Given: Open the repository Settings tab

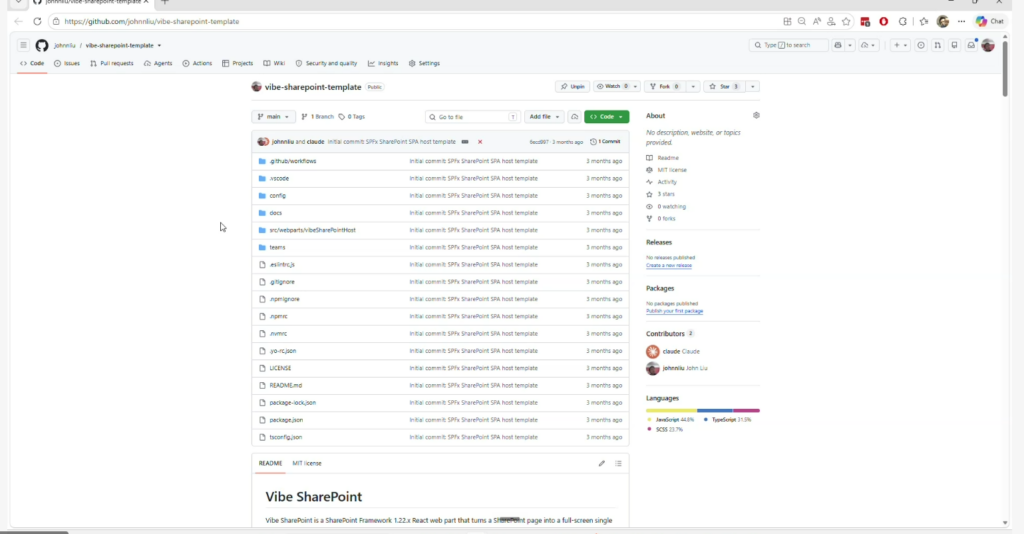Looking at the screenshot, I should click(424, 63).
